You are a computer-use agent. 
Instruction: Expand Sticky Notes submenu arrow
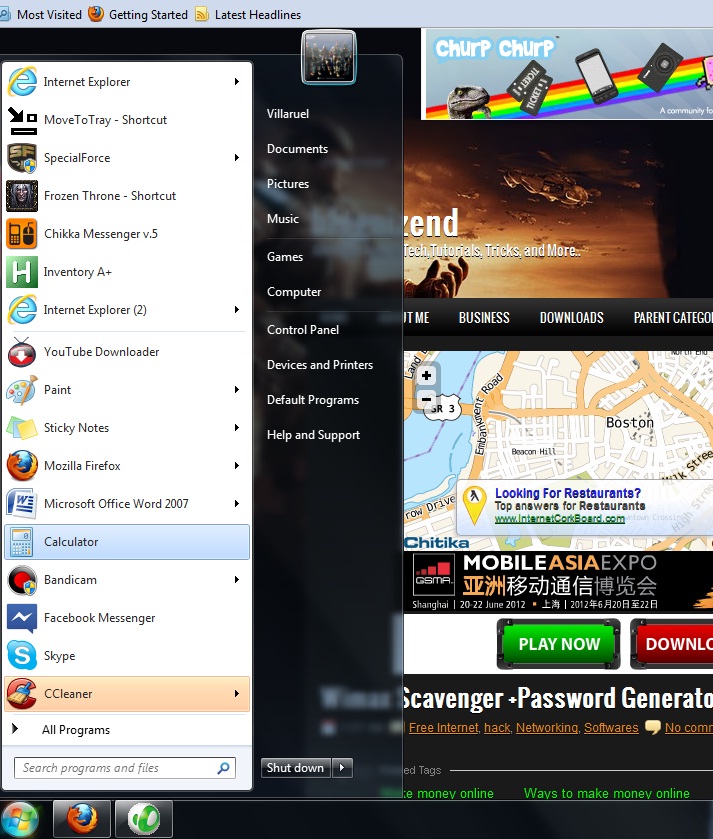[237, 428]
